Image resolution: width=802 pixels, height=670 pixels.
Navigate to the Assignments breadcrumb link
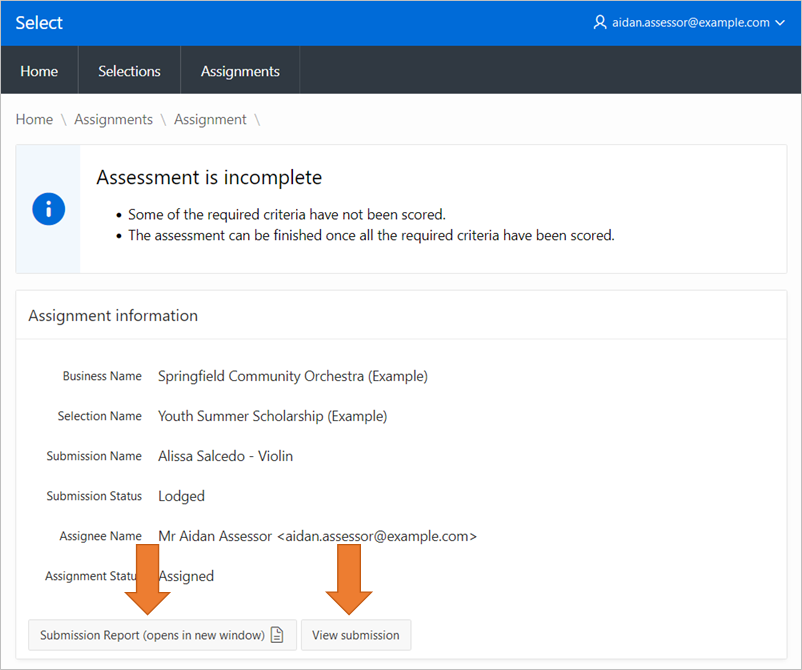tap(113, 119)
